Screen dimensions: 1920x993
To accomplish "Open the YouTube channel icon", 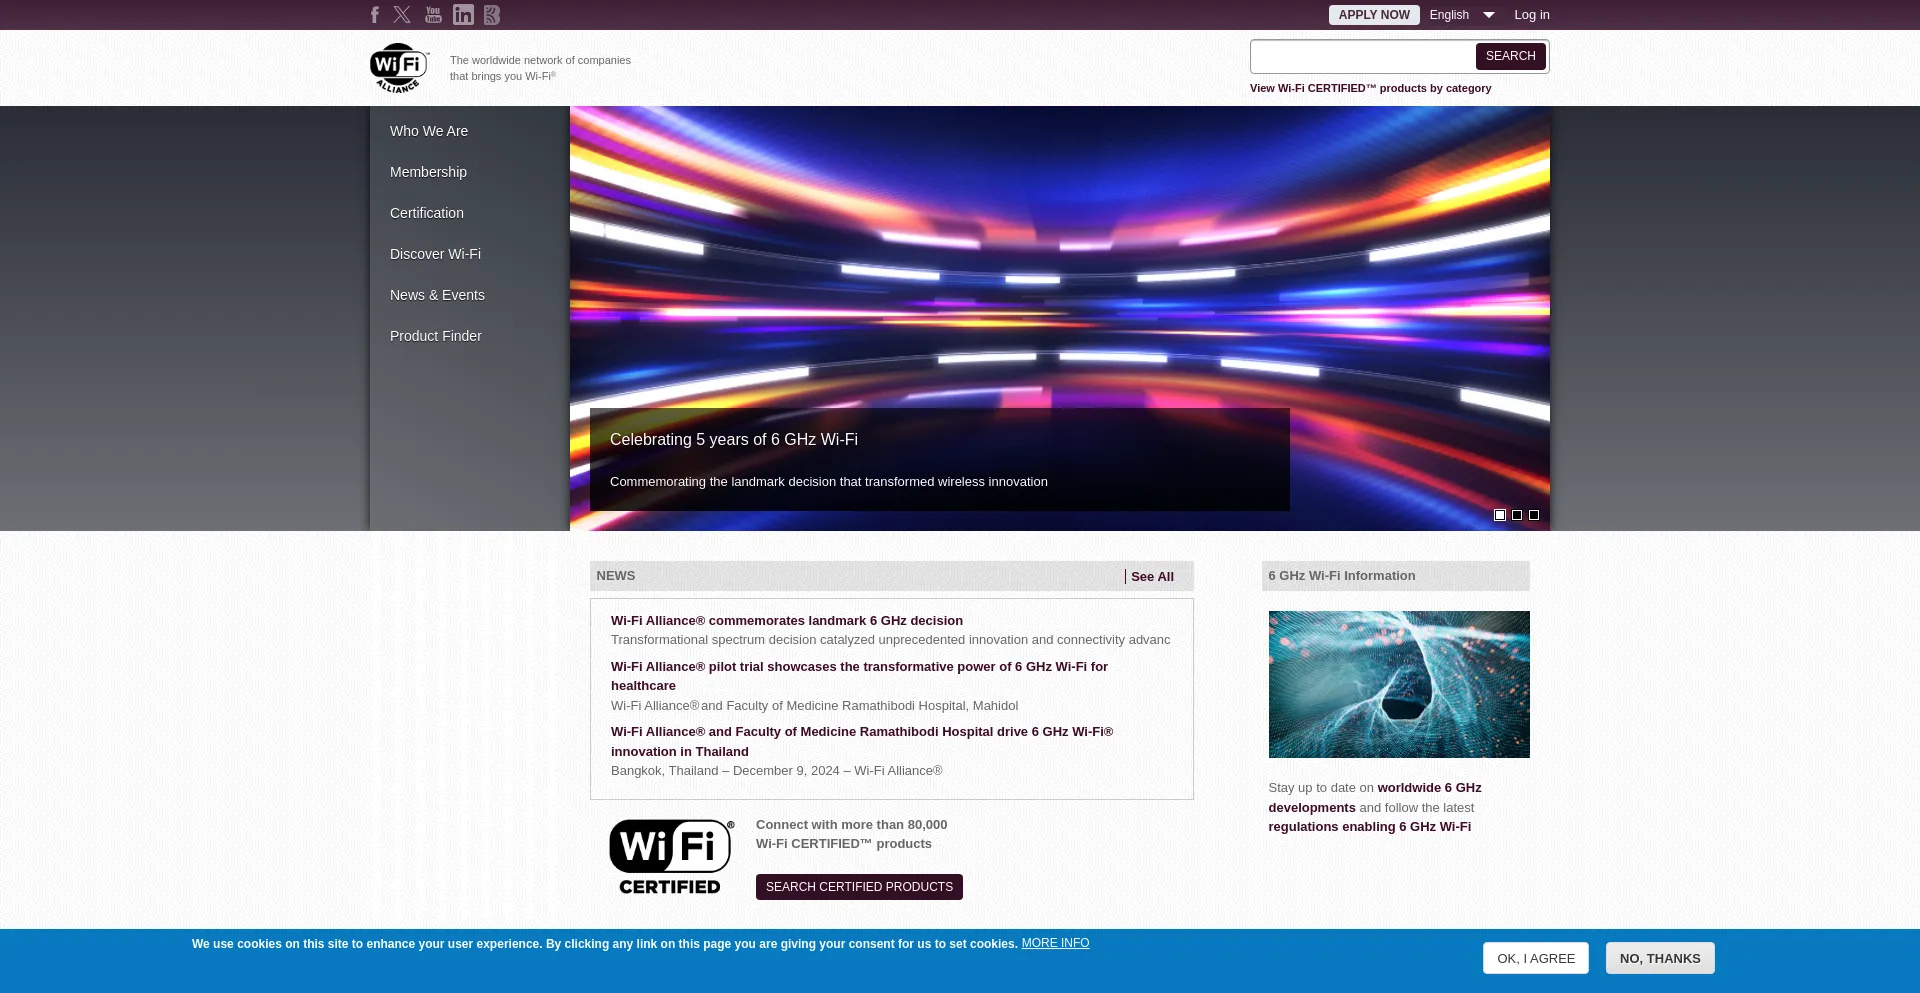I will pyautogui.click(x=433, y=15).
